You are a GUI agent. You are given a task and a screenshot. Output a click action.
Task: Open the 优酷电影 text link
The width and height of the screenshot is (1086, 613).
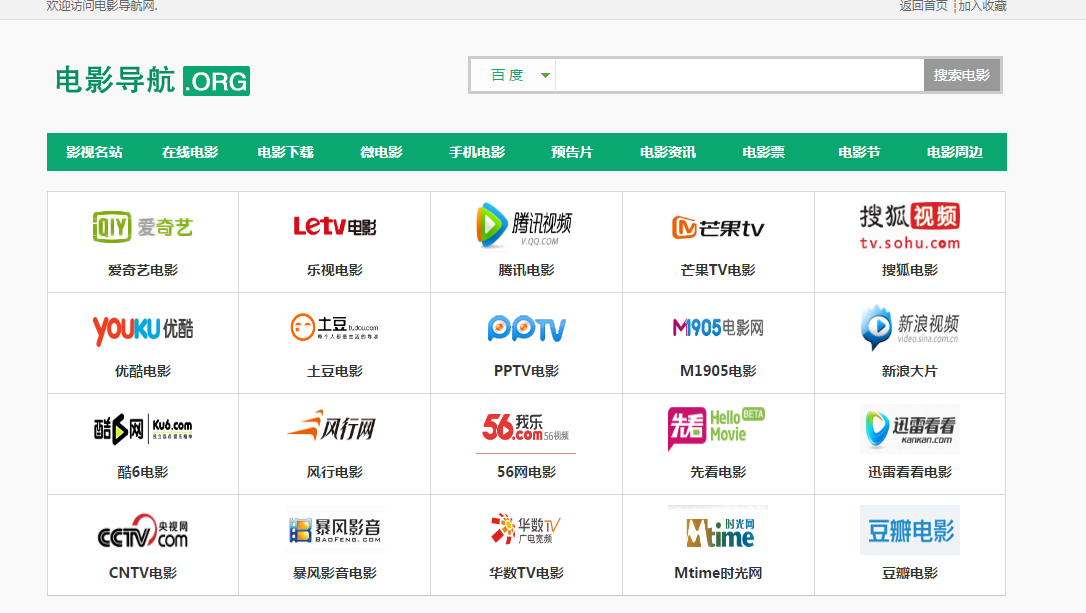click(x=143, y=371)
